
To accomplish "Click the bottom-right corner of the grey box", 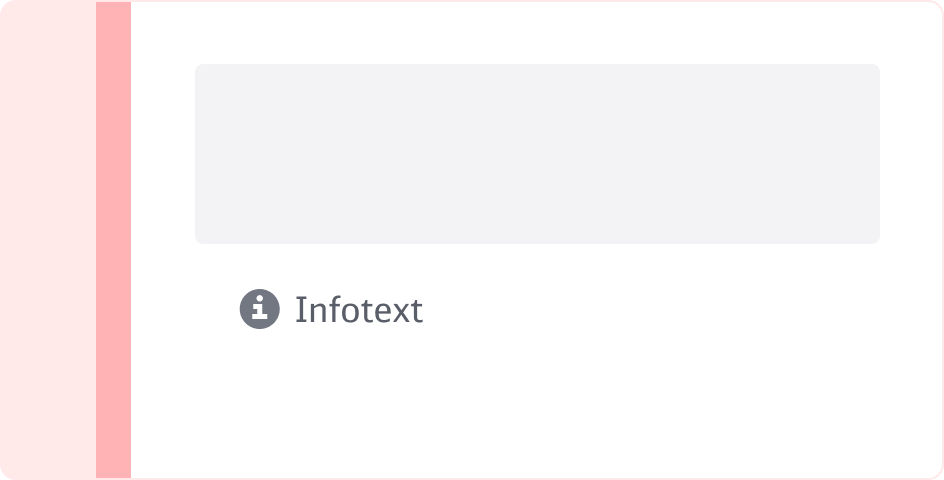I will click(x=876, y=240).
